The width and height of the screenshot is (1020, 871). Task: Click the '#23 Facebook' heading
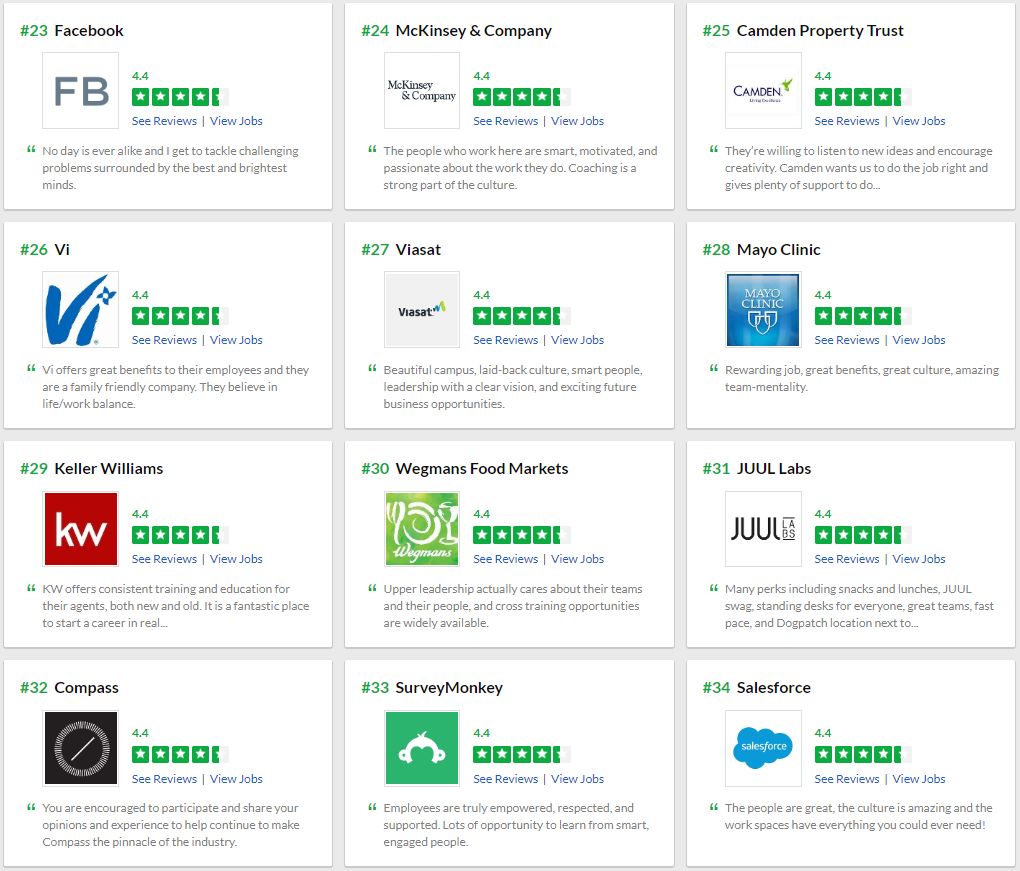coord(72,31)
